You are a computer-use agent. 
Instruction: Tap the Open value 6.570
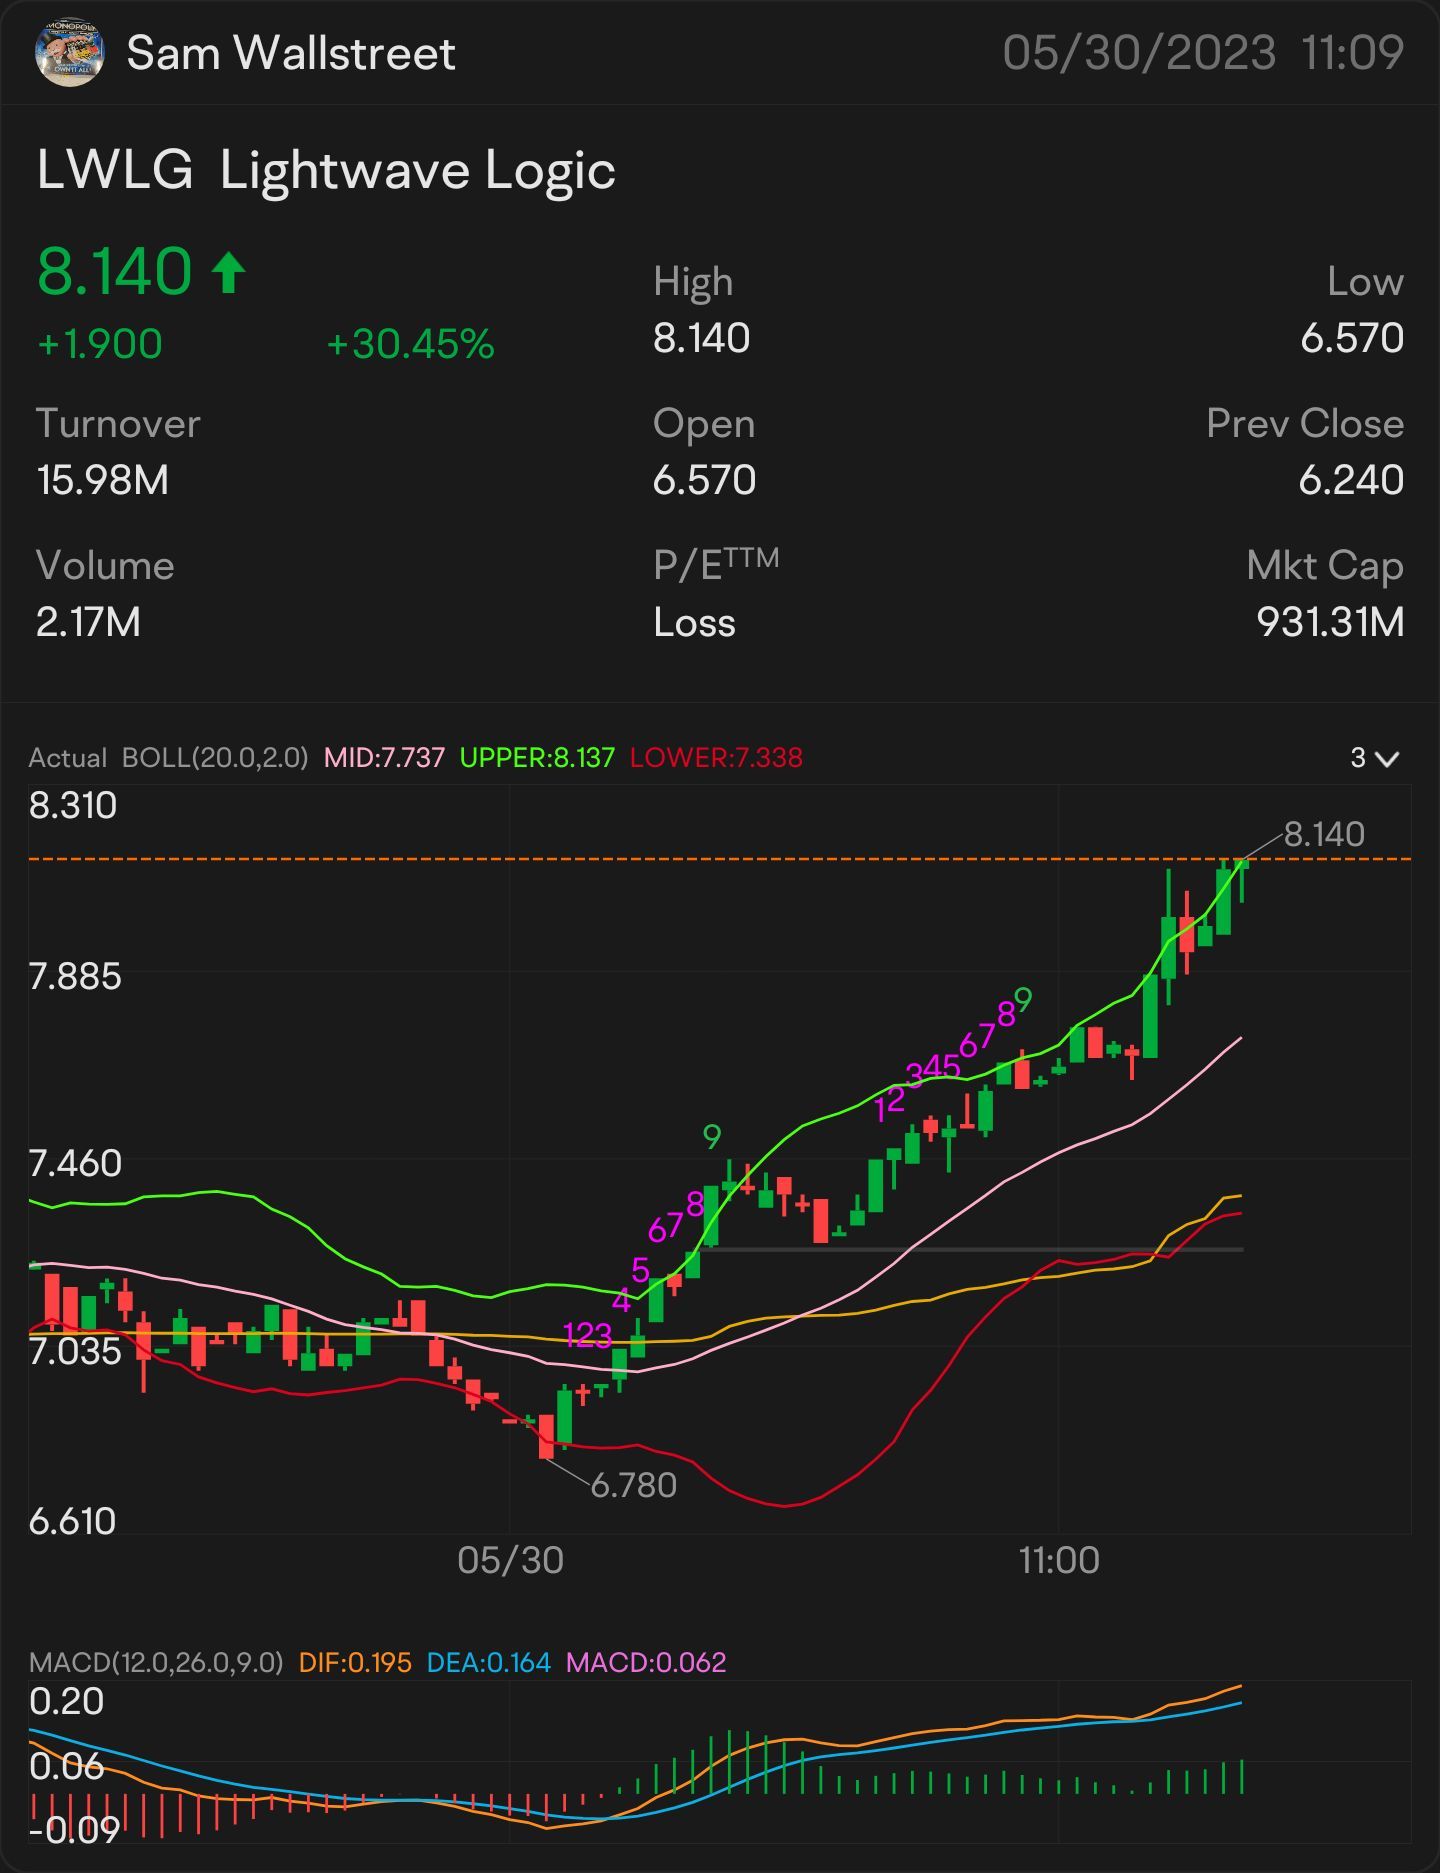tap(704, 480)
